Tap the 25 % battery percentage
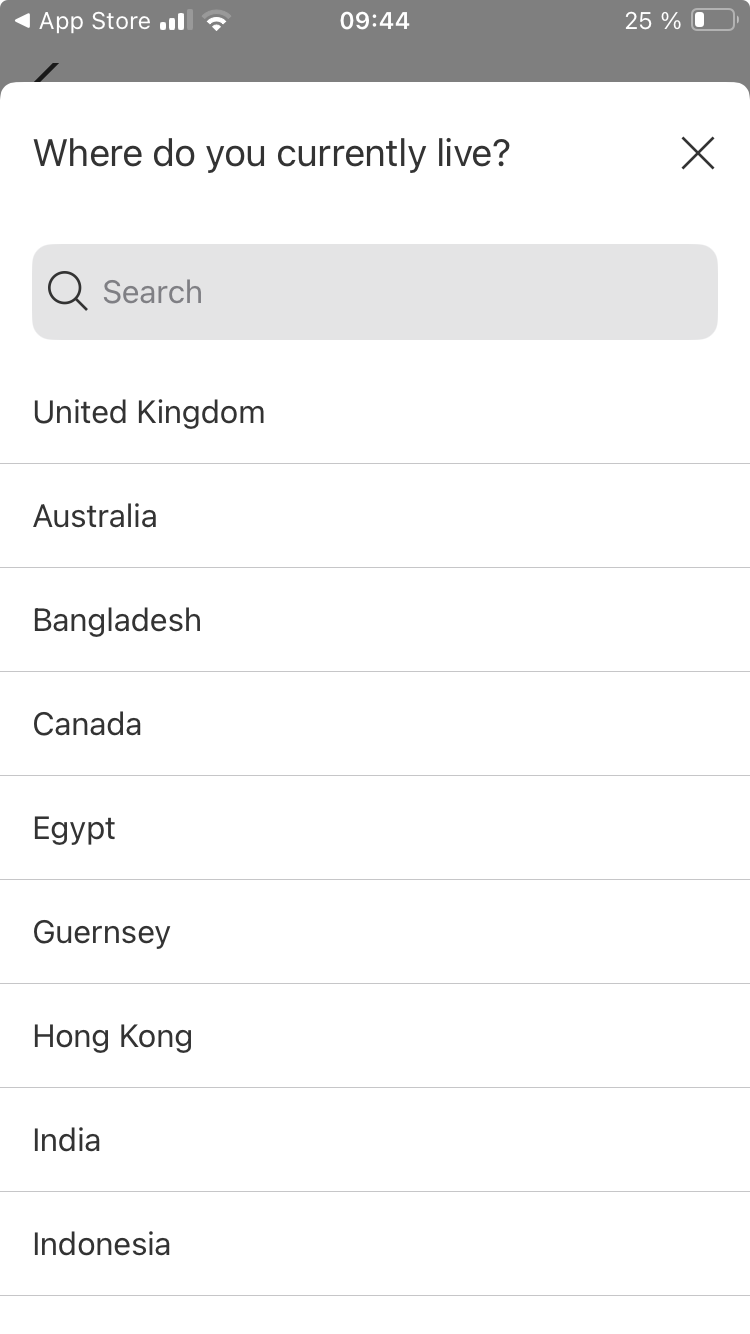Screen dimensions: 750x1334 click(x=653, y=21)
